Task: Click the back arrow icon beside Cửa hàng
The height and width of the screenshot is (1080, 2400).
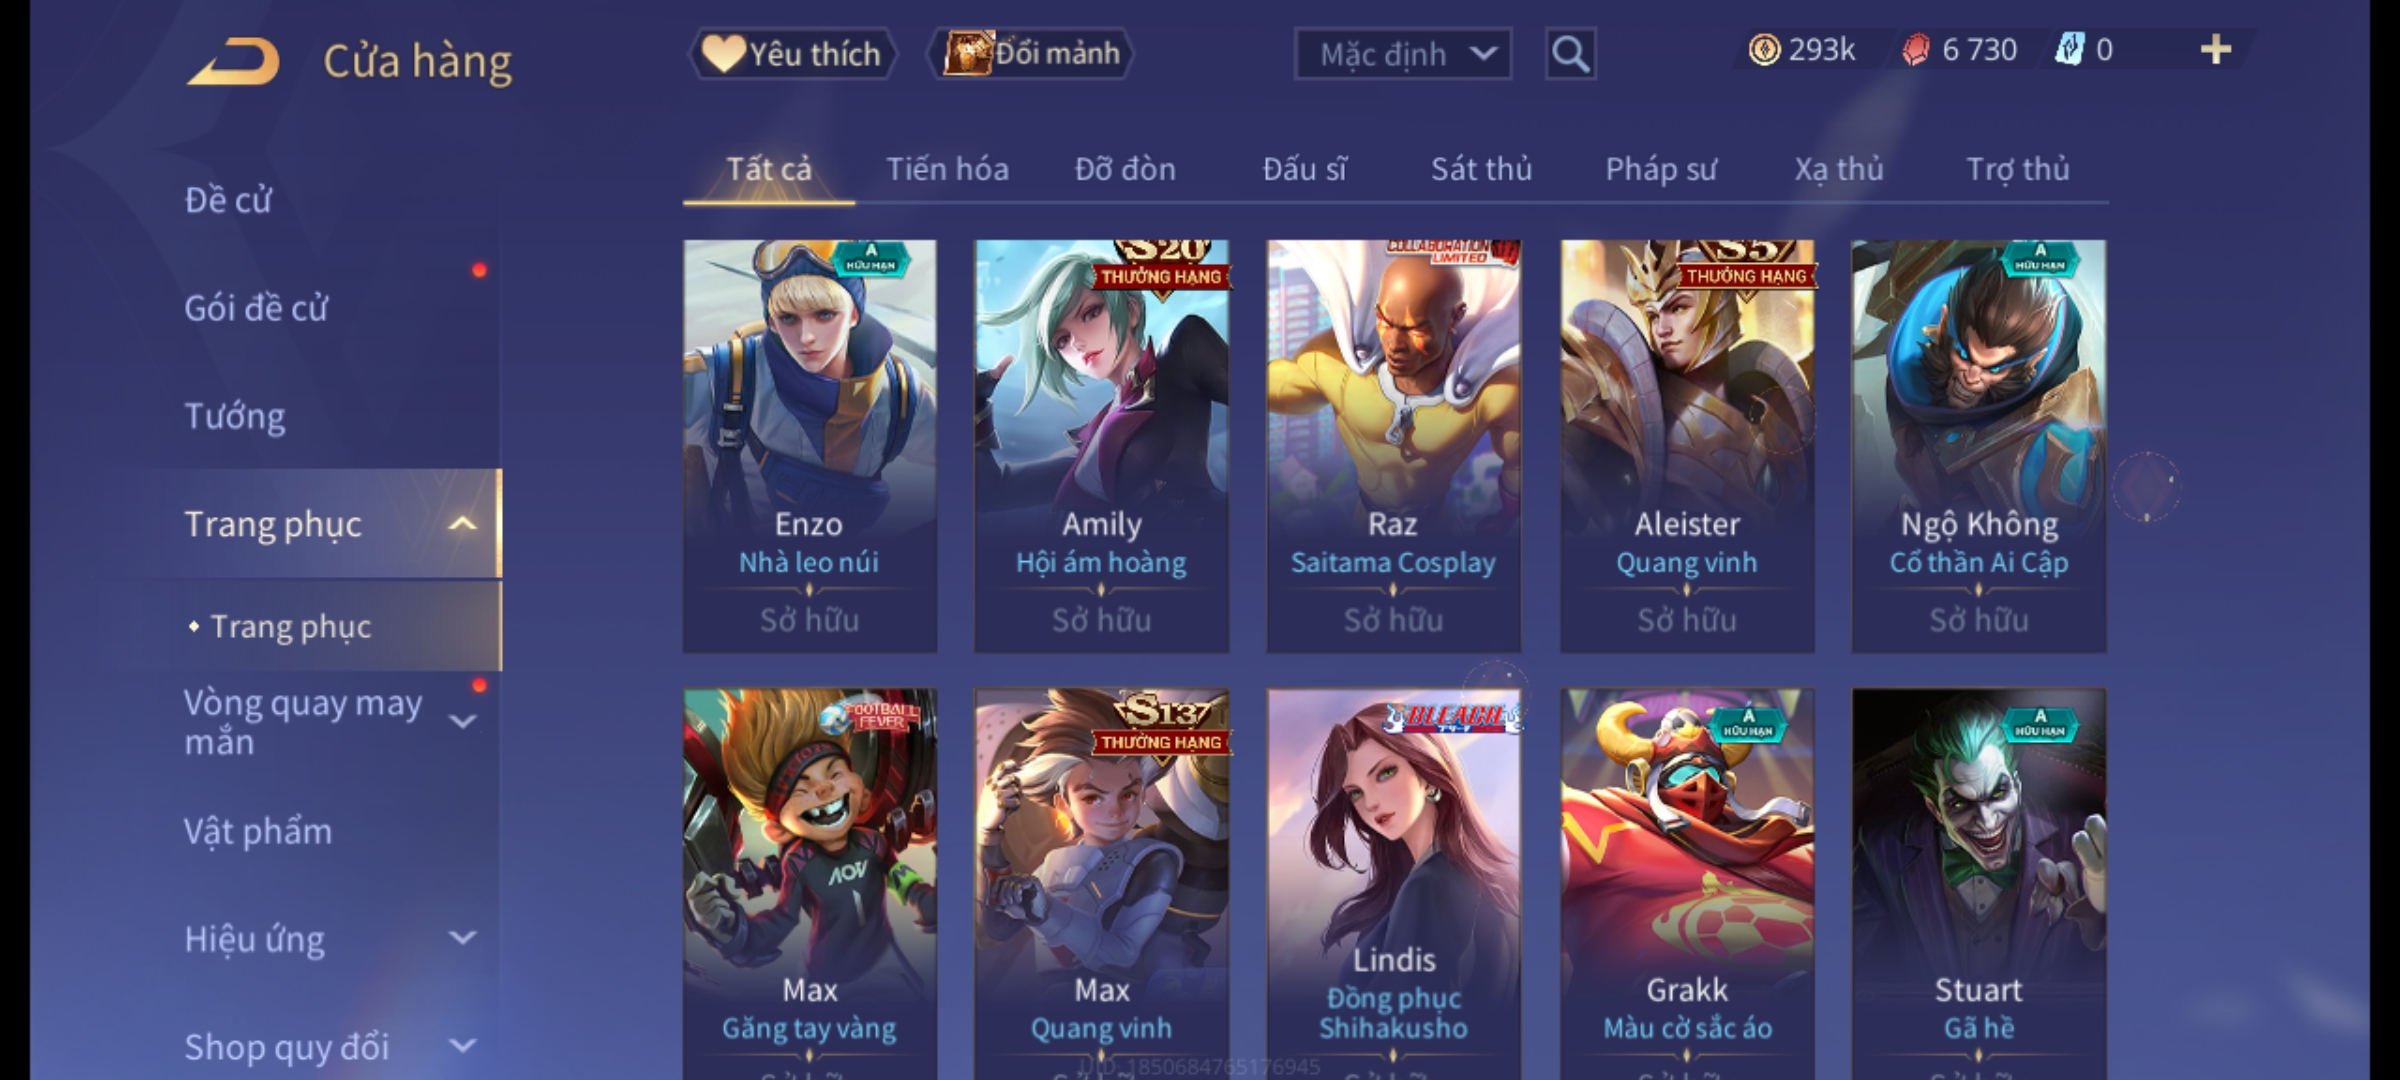Action: [x=232, y=62]
